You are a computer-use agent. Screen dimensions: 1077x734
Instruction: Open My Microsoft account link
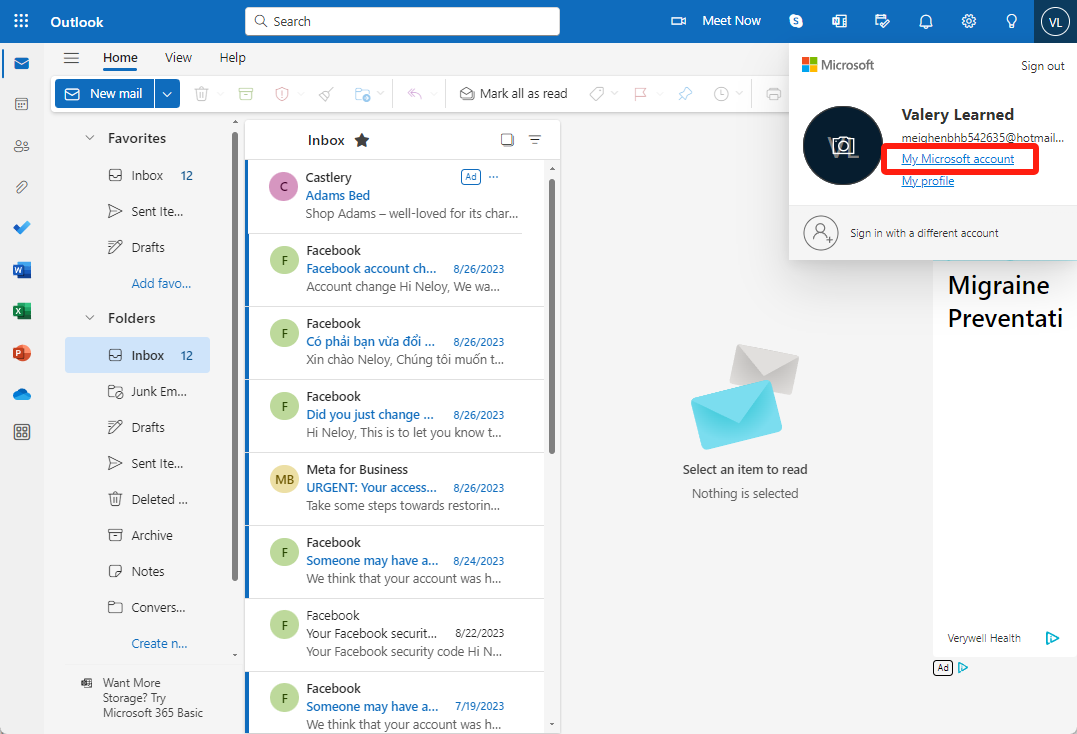coord(957,159)
